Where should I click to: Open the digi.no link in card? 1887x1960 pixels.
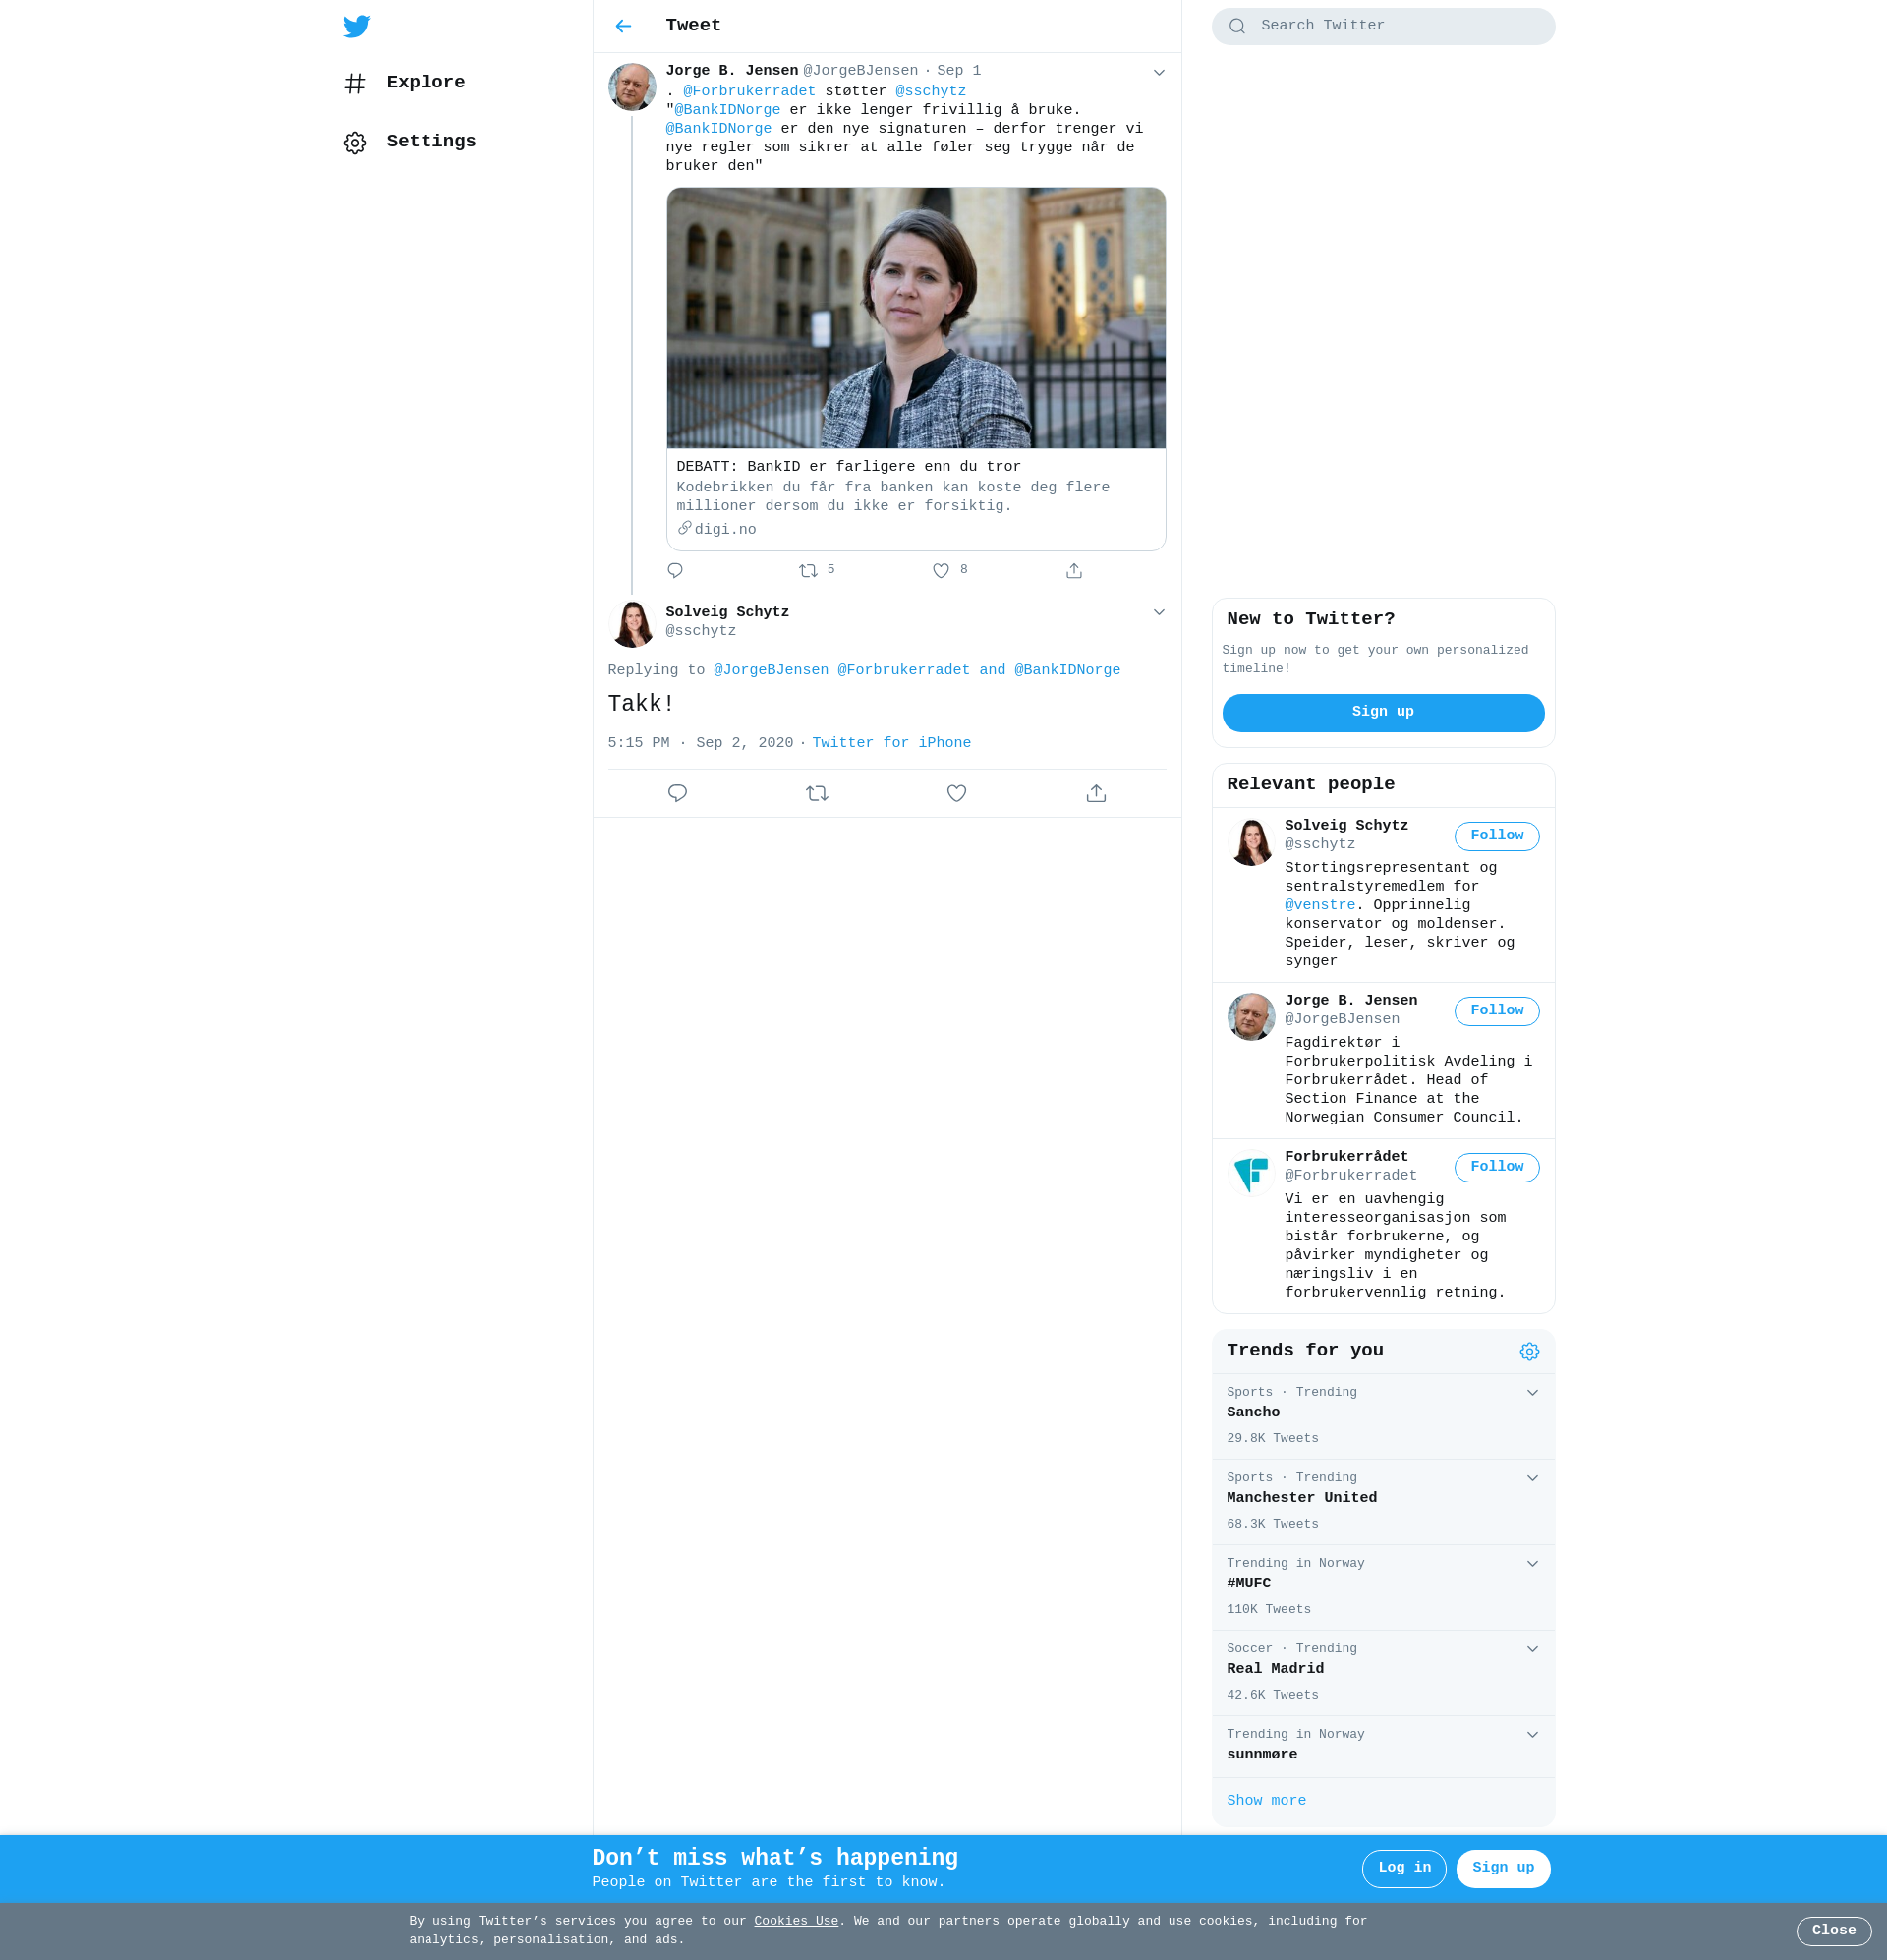717,529
